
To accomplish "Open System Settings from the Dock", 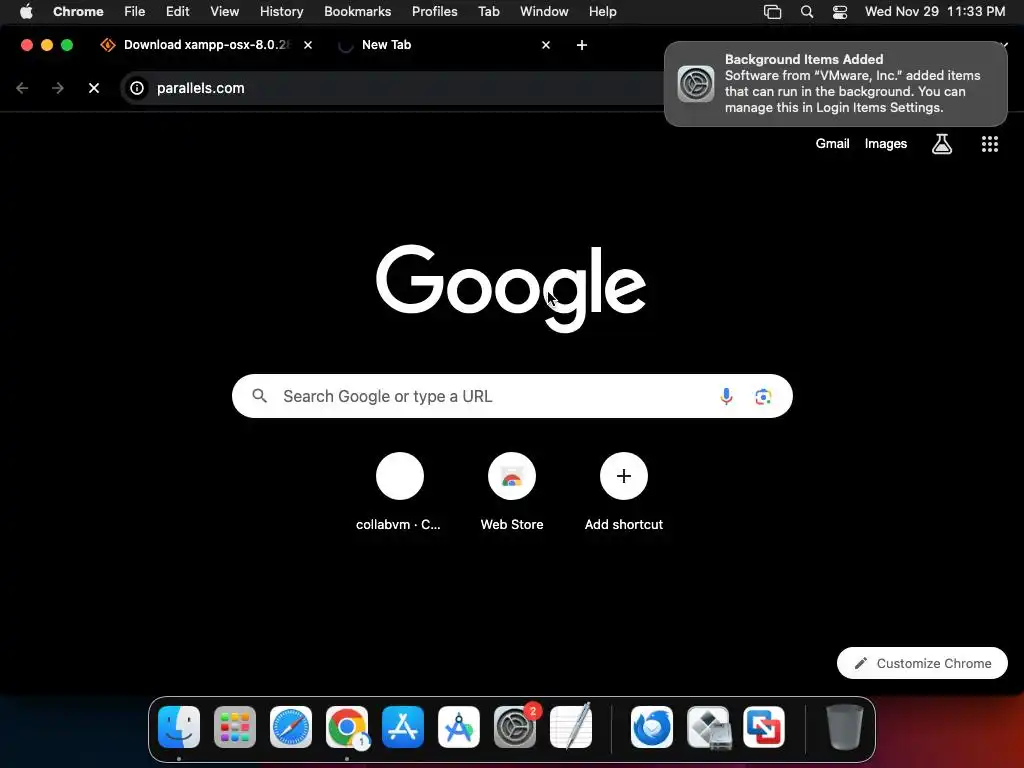I will coord(515,726).
